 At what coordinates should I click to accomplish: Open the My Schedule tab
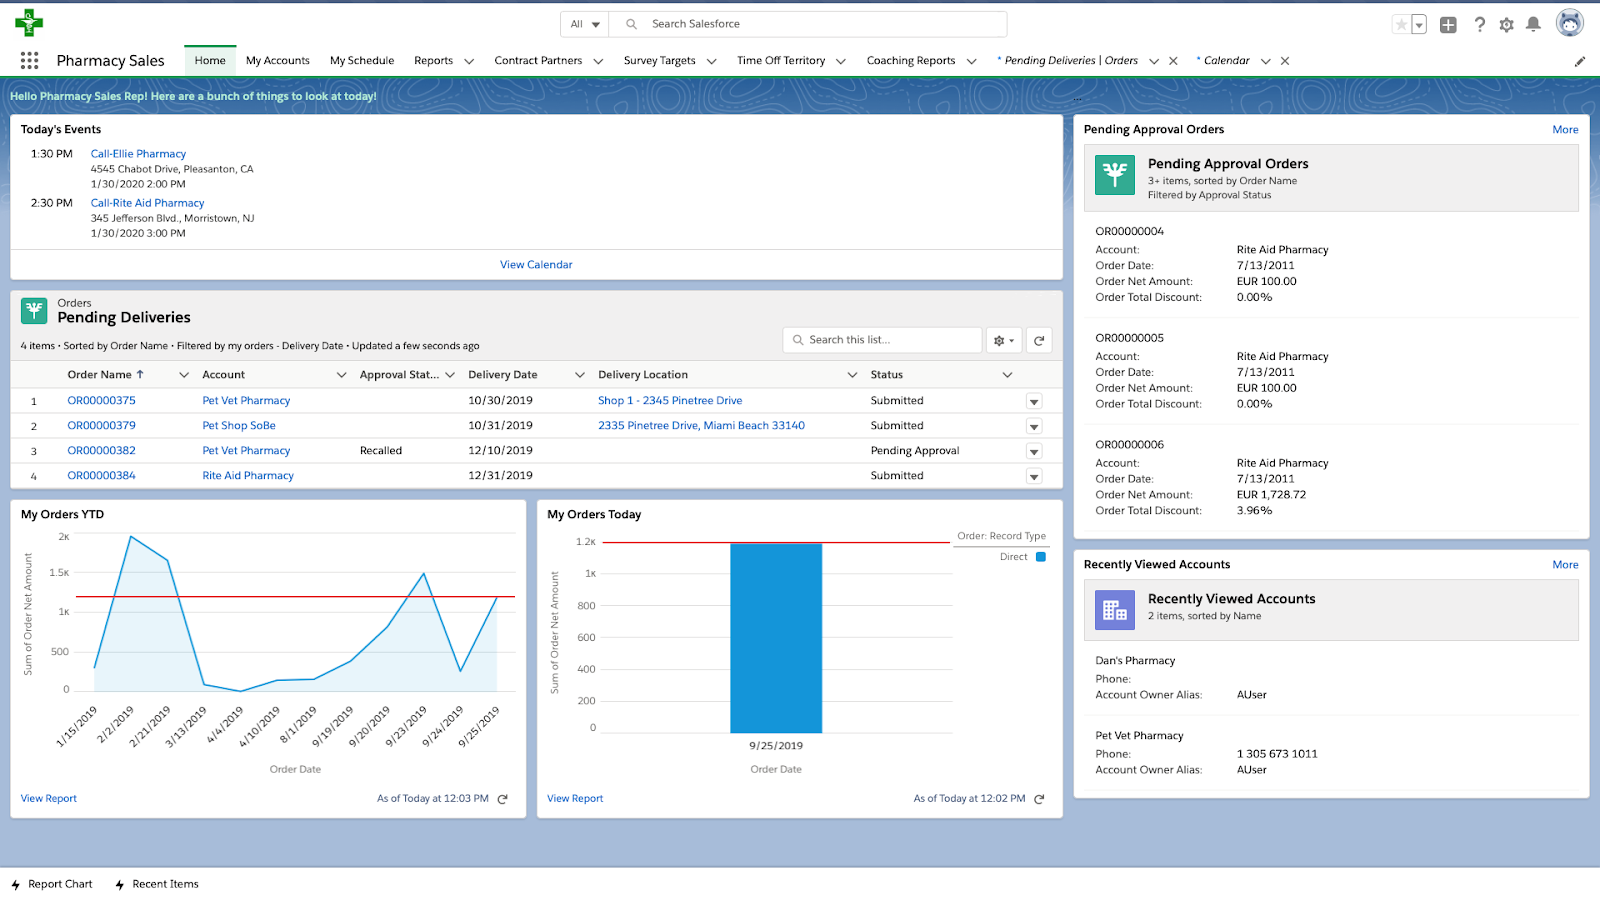tap(362, 61)
